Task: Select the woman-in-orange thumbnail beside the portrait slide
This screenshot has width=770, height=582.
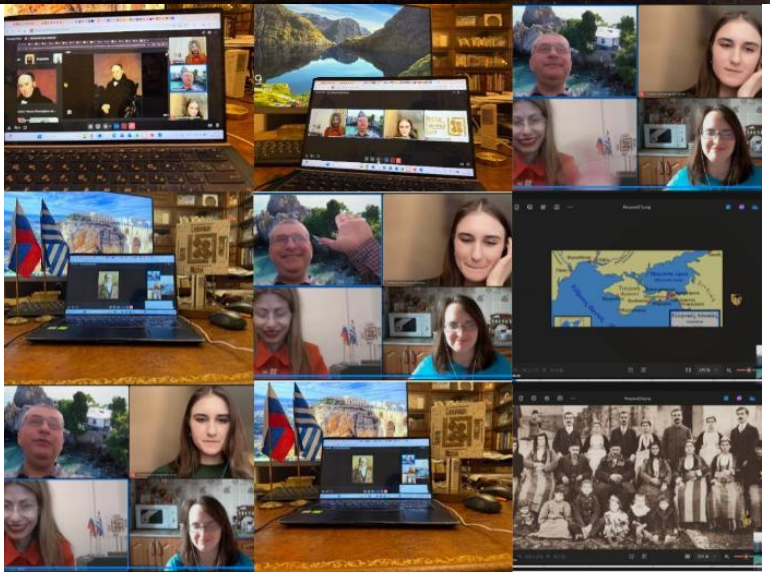Action: pyautogui.click(x=188, y=51)
